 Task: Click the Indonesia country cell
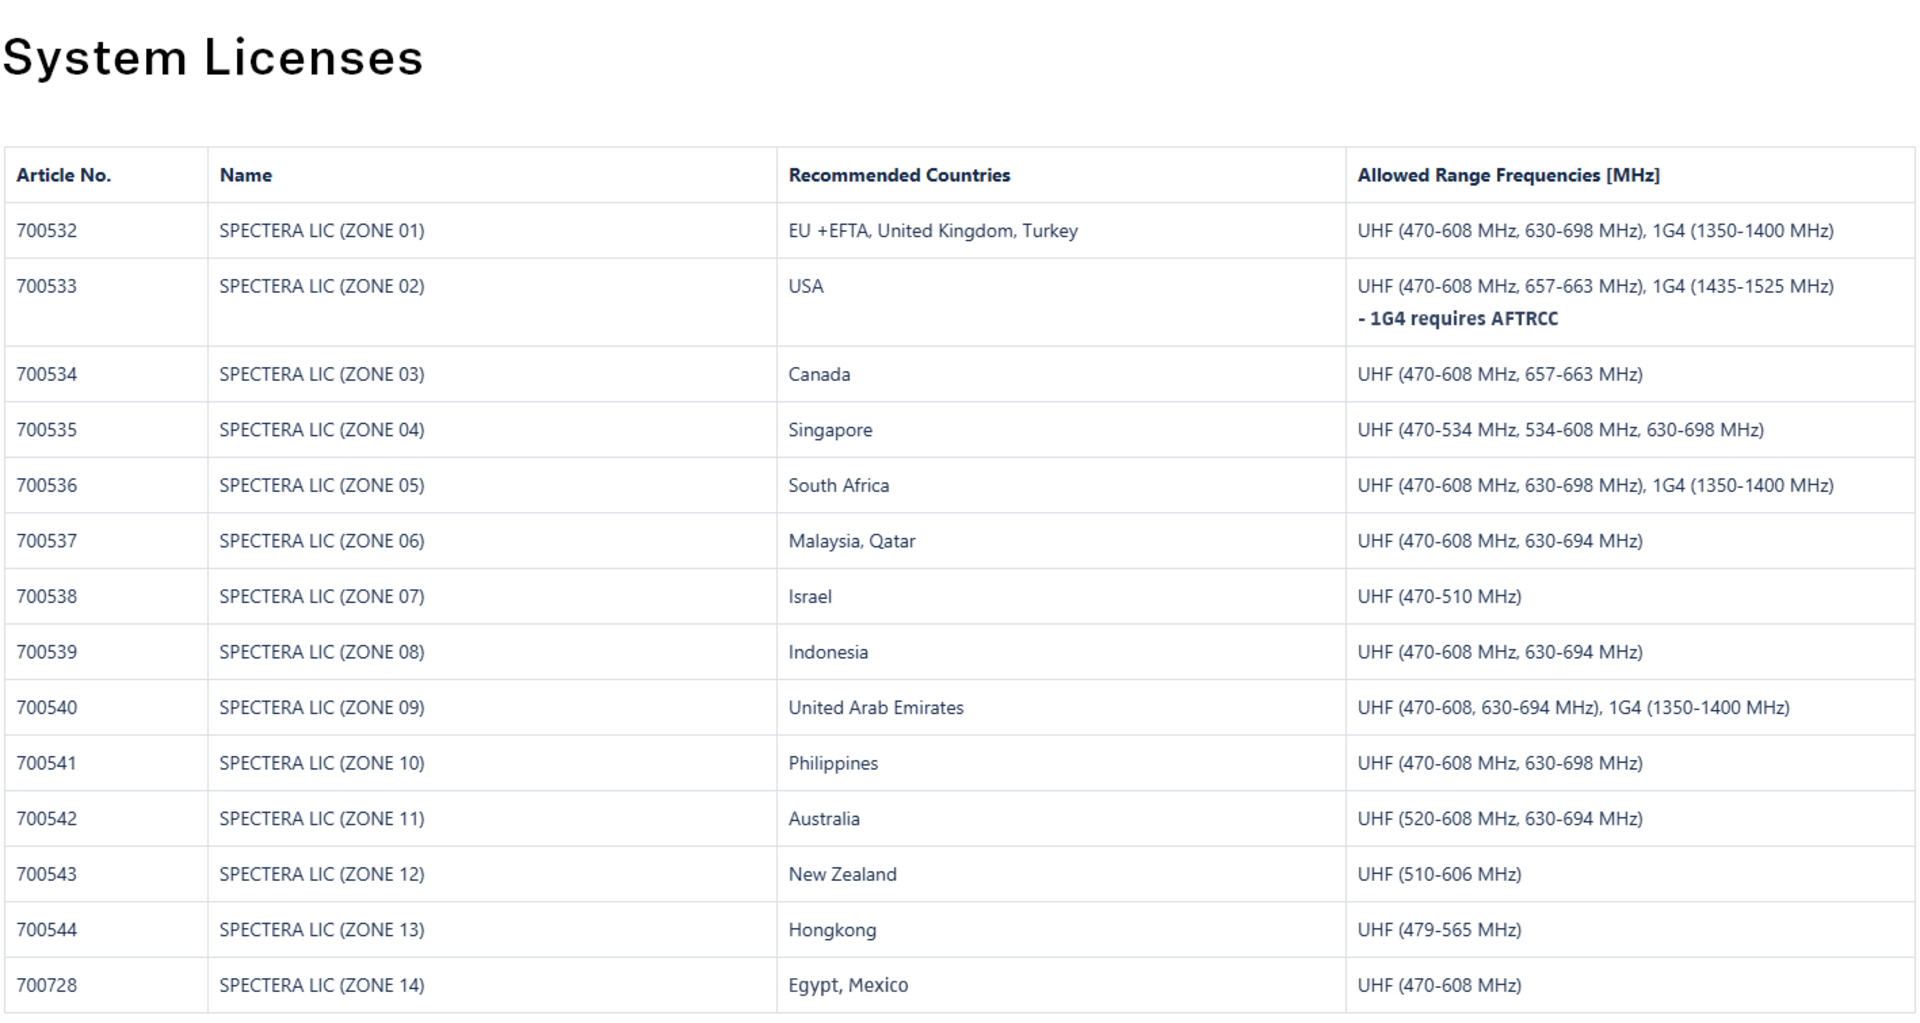828,652
